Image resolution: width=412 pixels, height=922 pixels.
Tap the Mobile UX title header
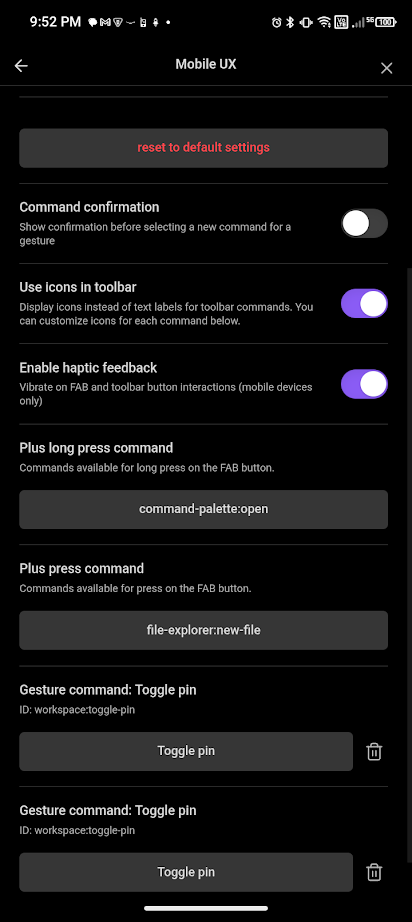[206, 65]
